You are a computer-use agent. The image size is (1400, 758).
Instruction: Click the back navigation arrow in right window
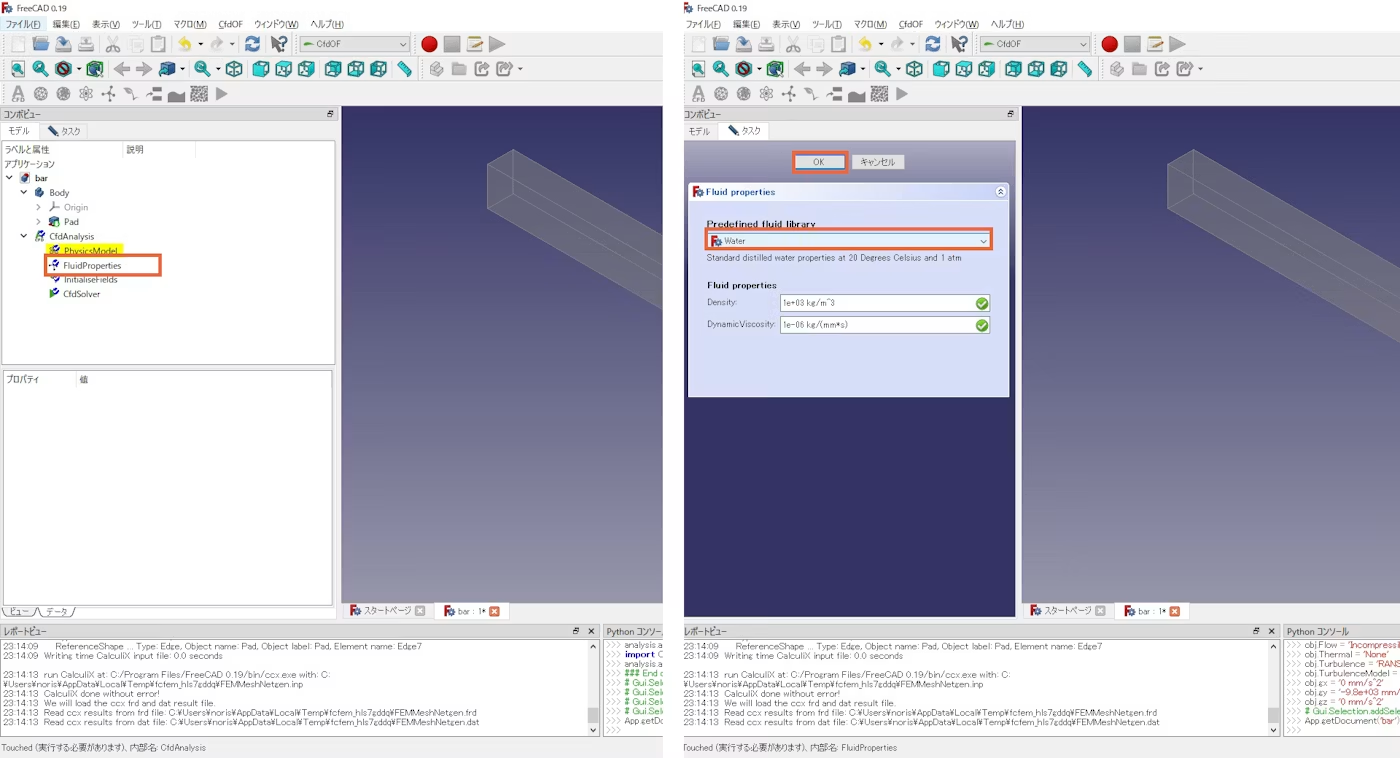(x=802, y=69)
